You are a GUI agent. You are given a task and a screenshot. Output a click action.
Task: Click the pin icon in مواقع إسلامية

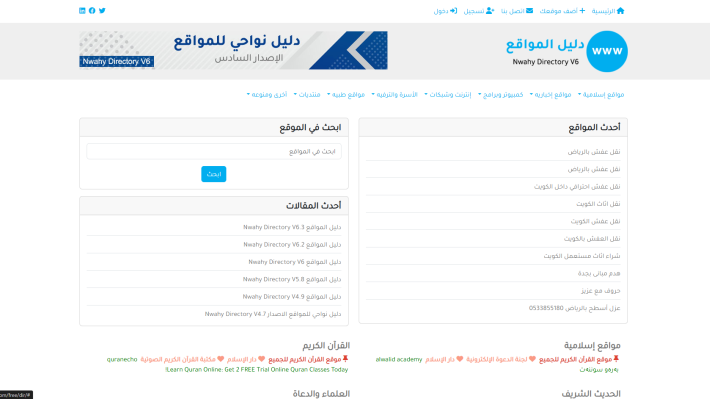(x=616, y=359)
